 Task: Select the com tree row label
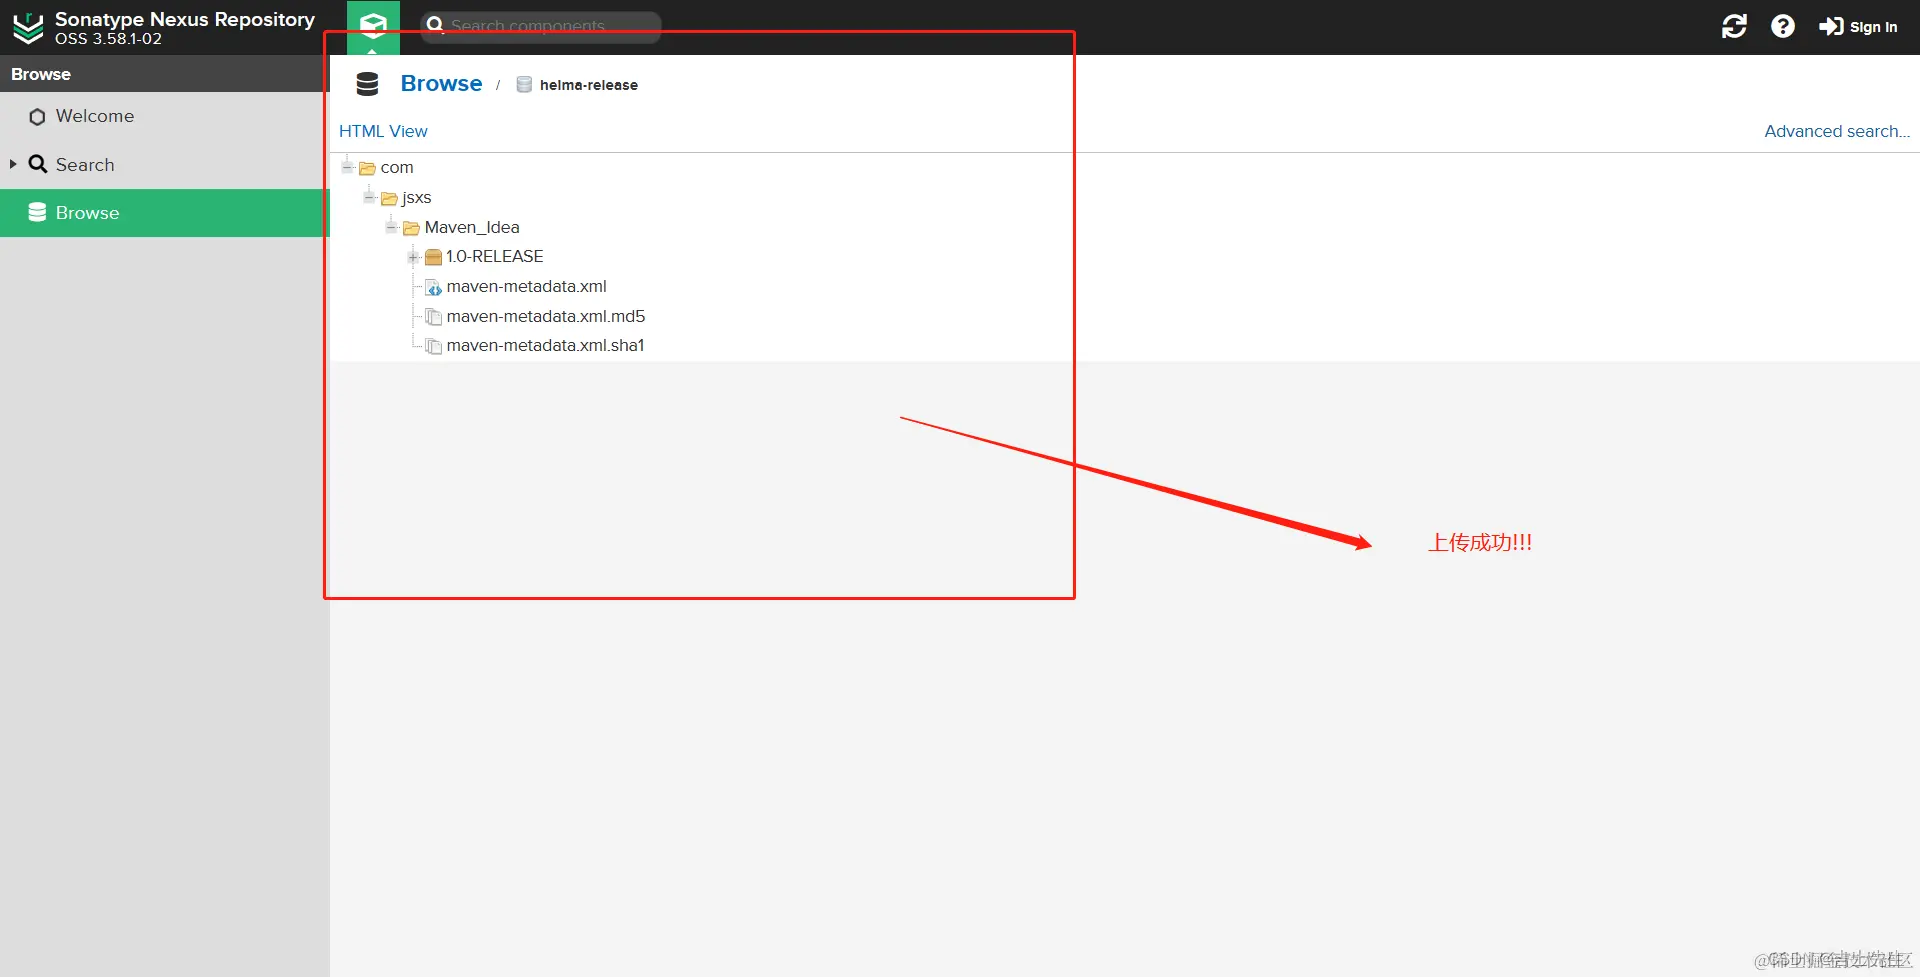pyautogui.click(x=397, y=167)
